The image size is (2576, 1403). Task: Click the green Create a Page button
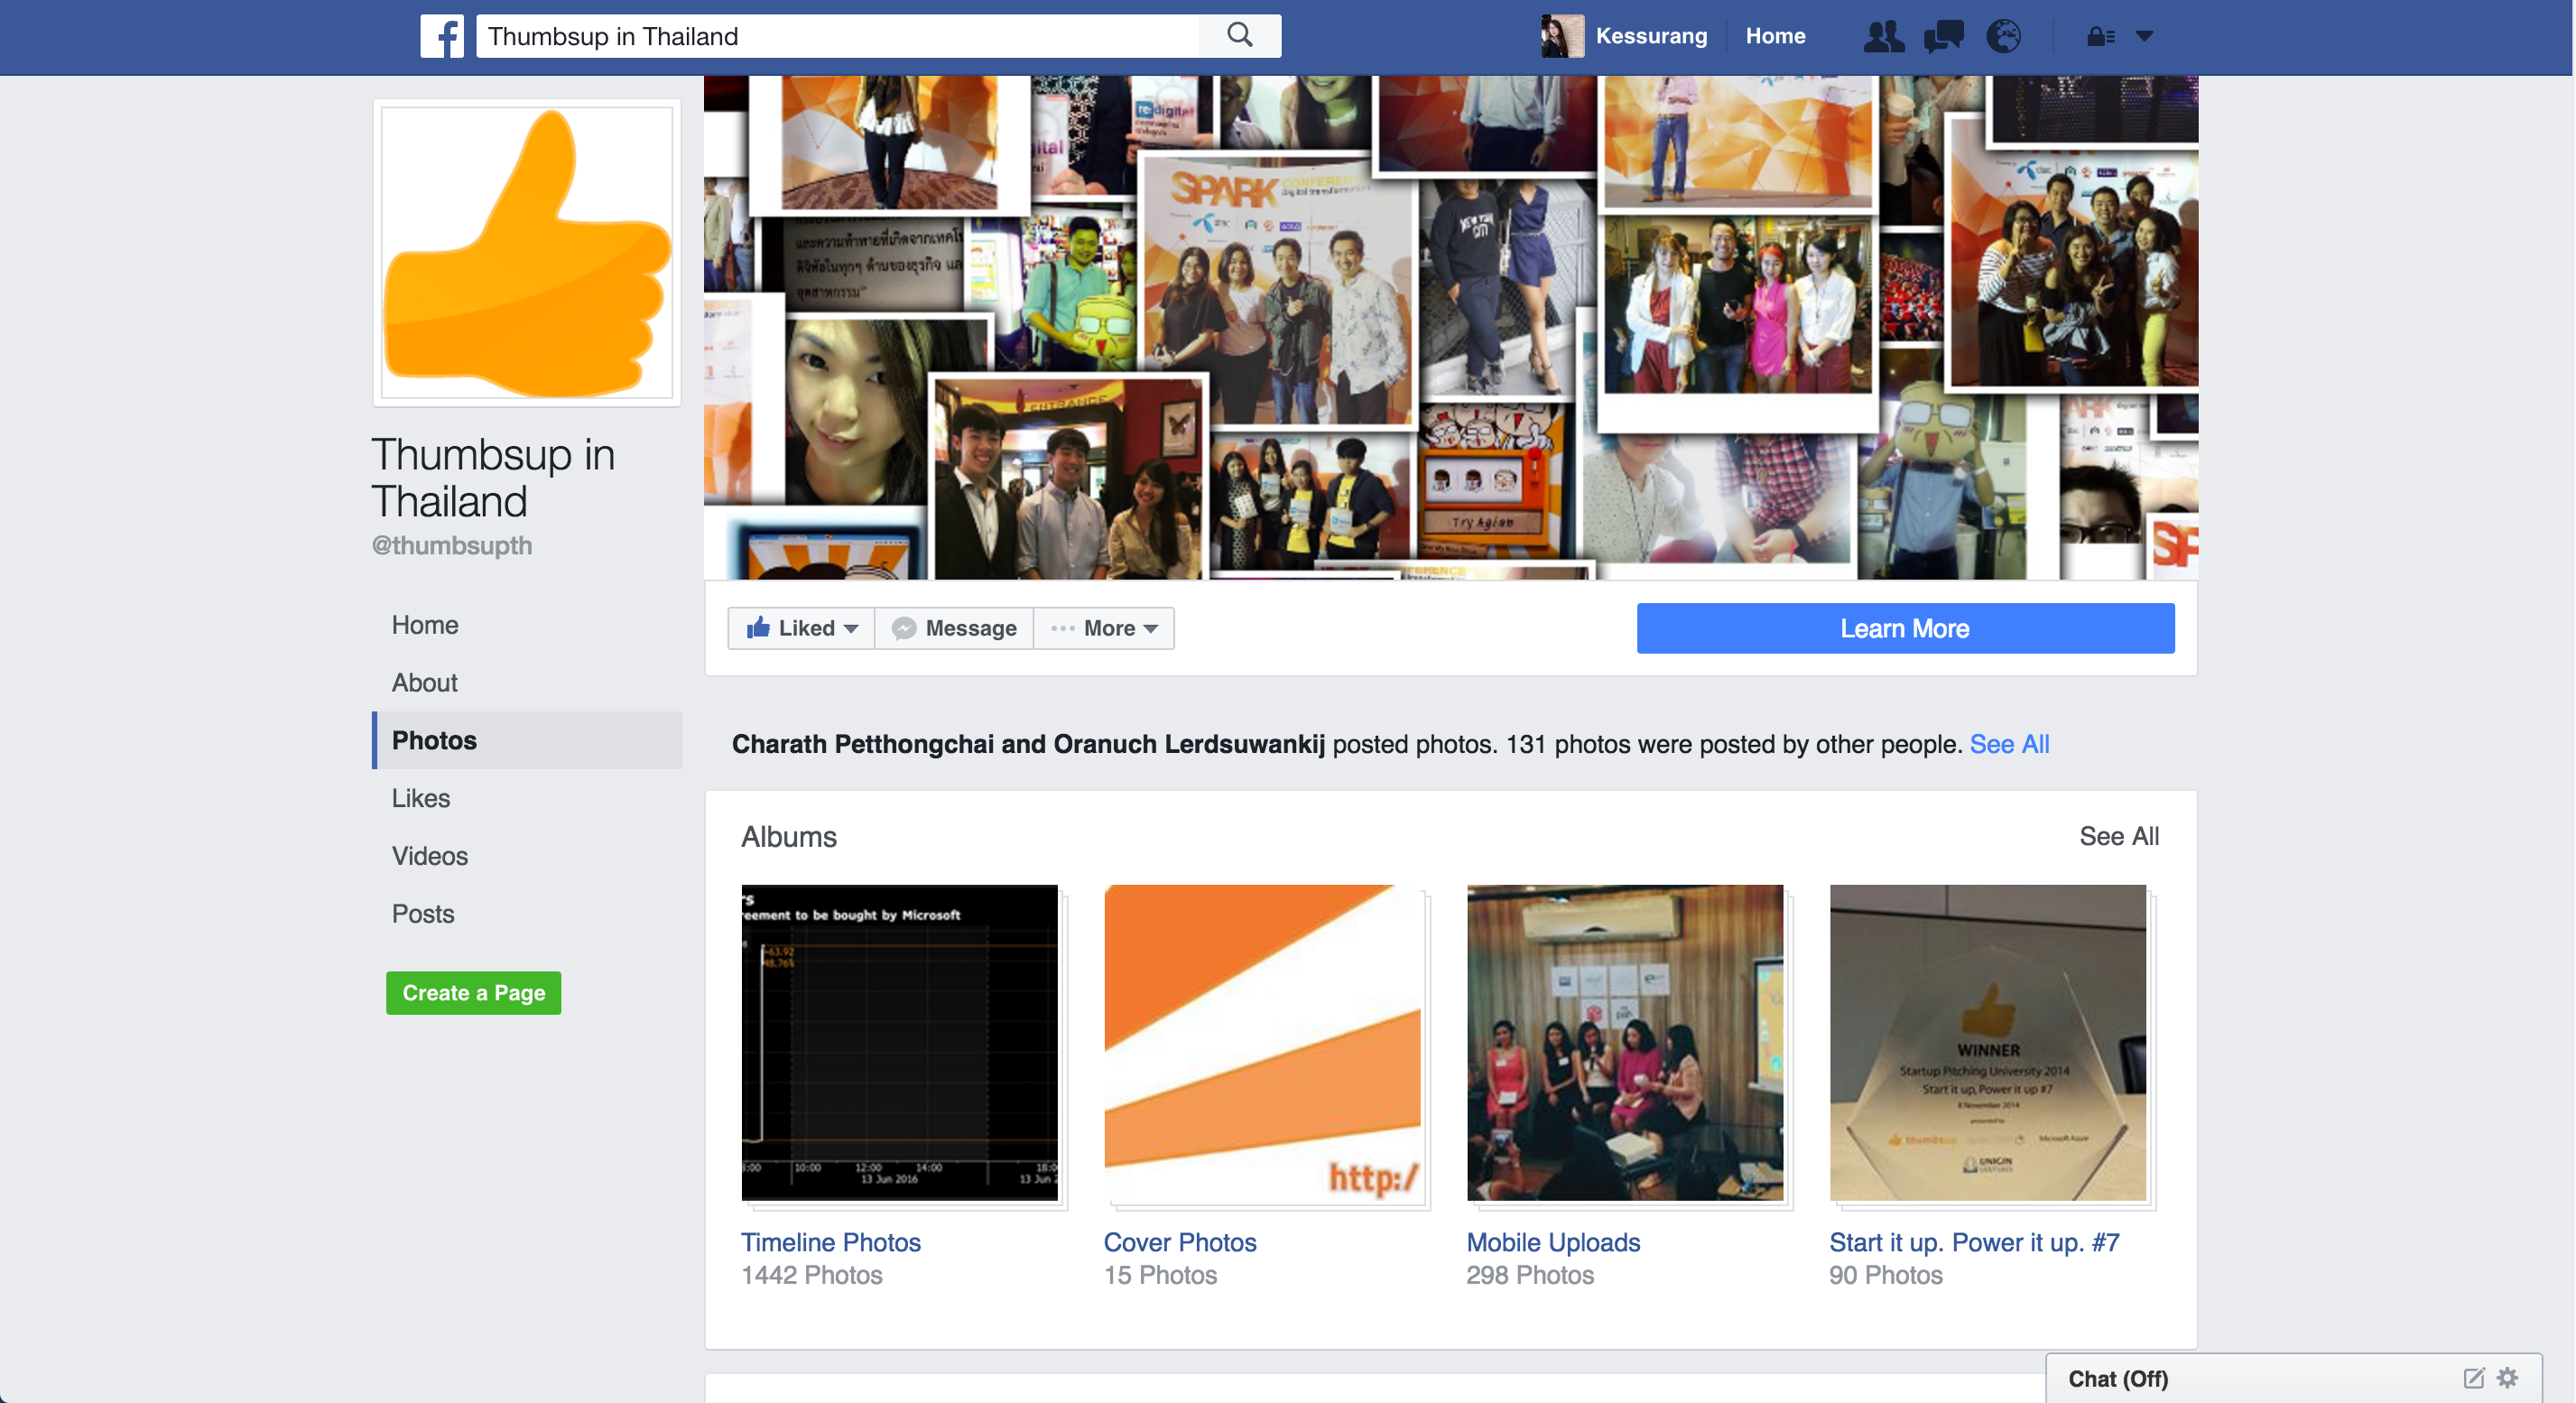473,993
